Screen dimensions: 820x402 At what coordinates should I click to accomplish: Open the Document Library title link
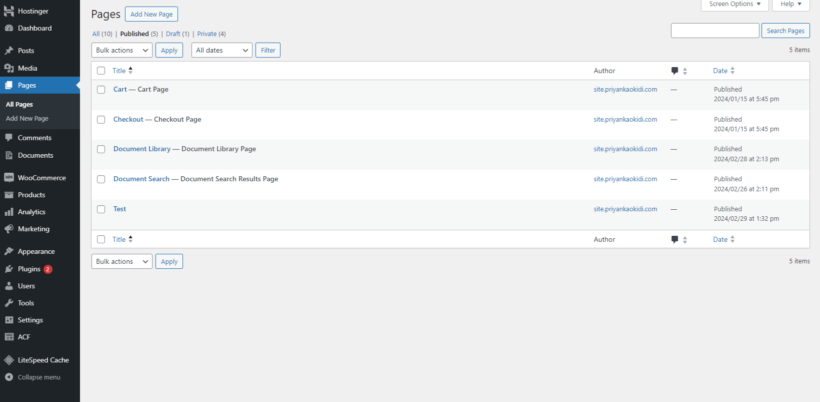click(x=142, y=149)
